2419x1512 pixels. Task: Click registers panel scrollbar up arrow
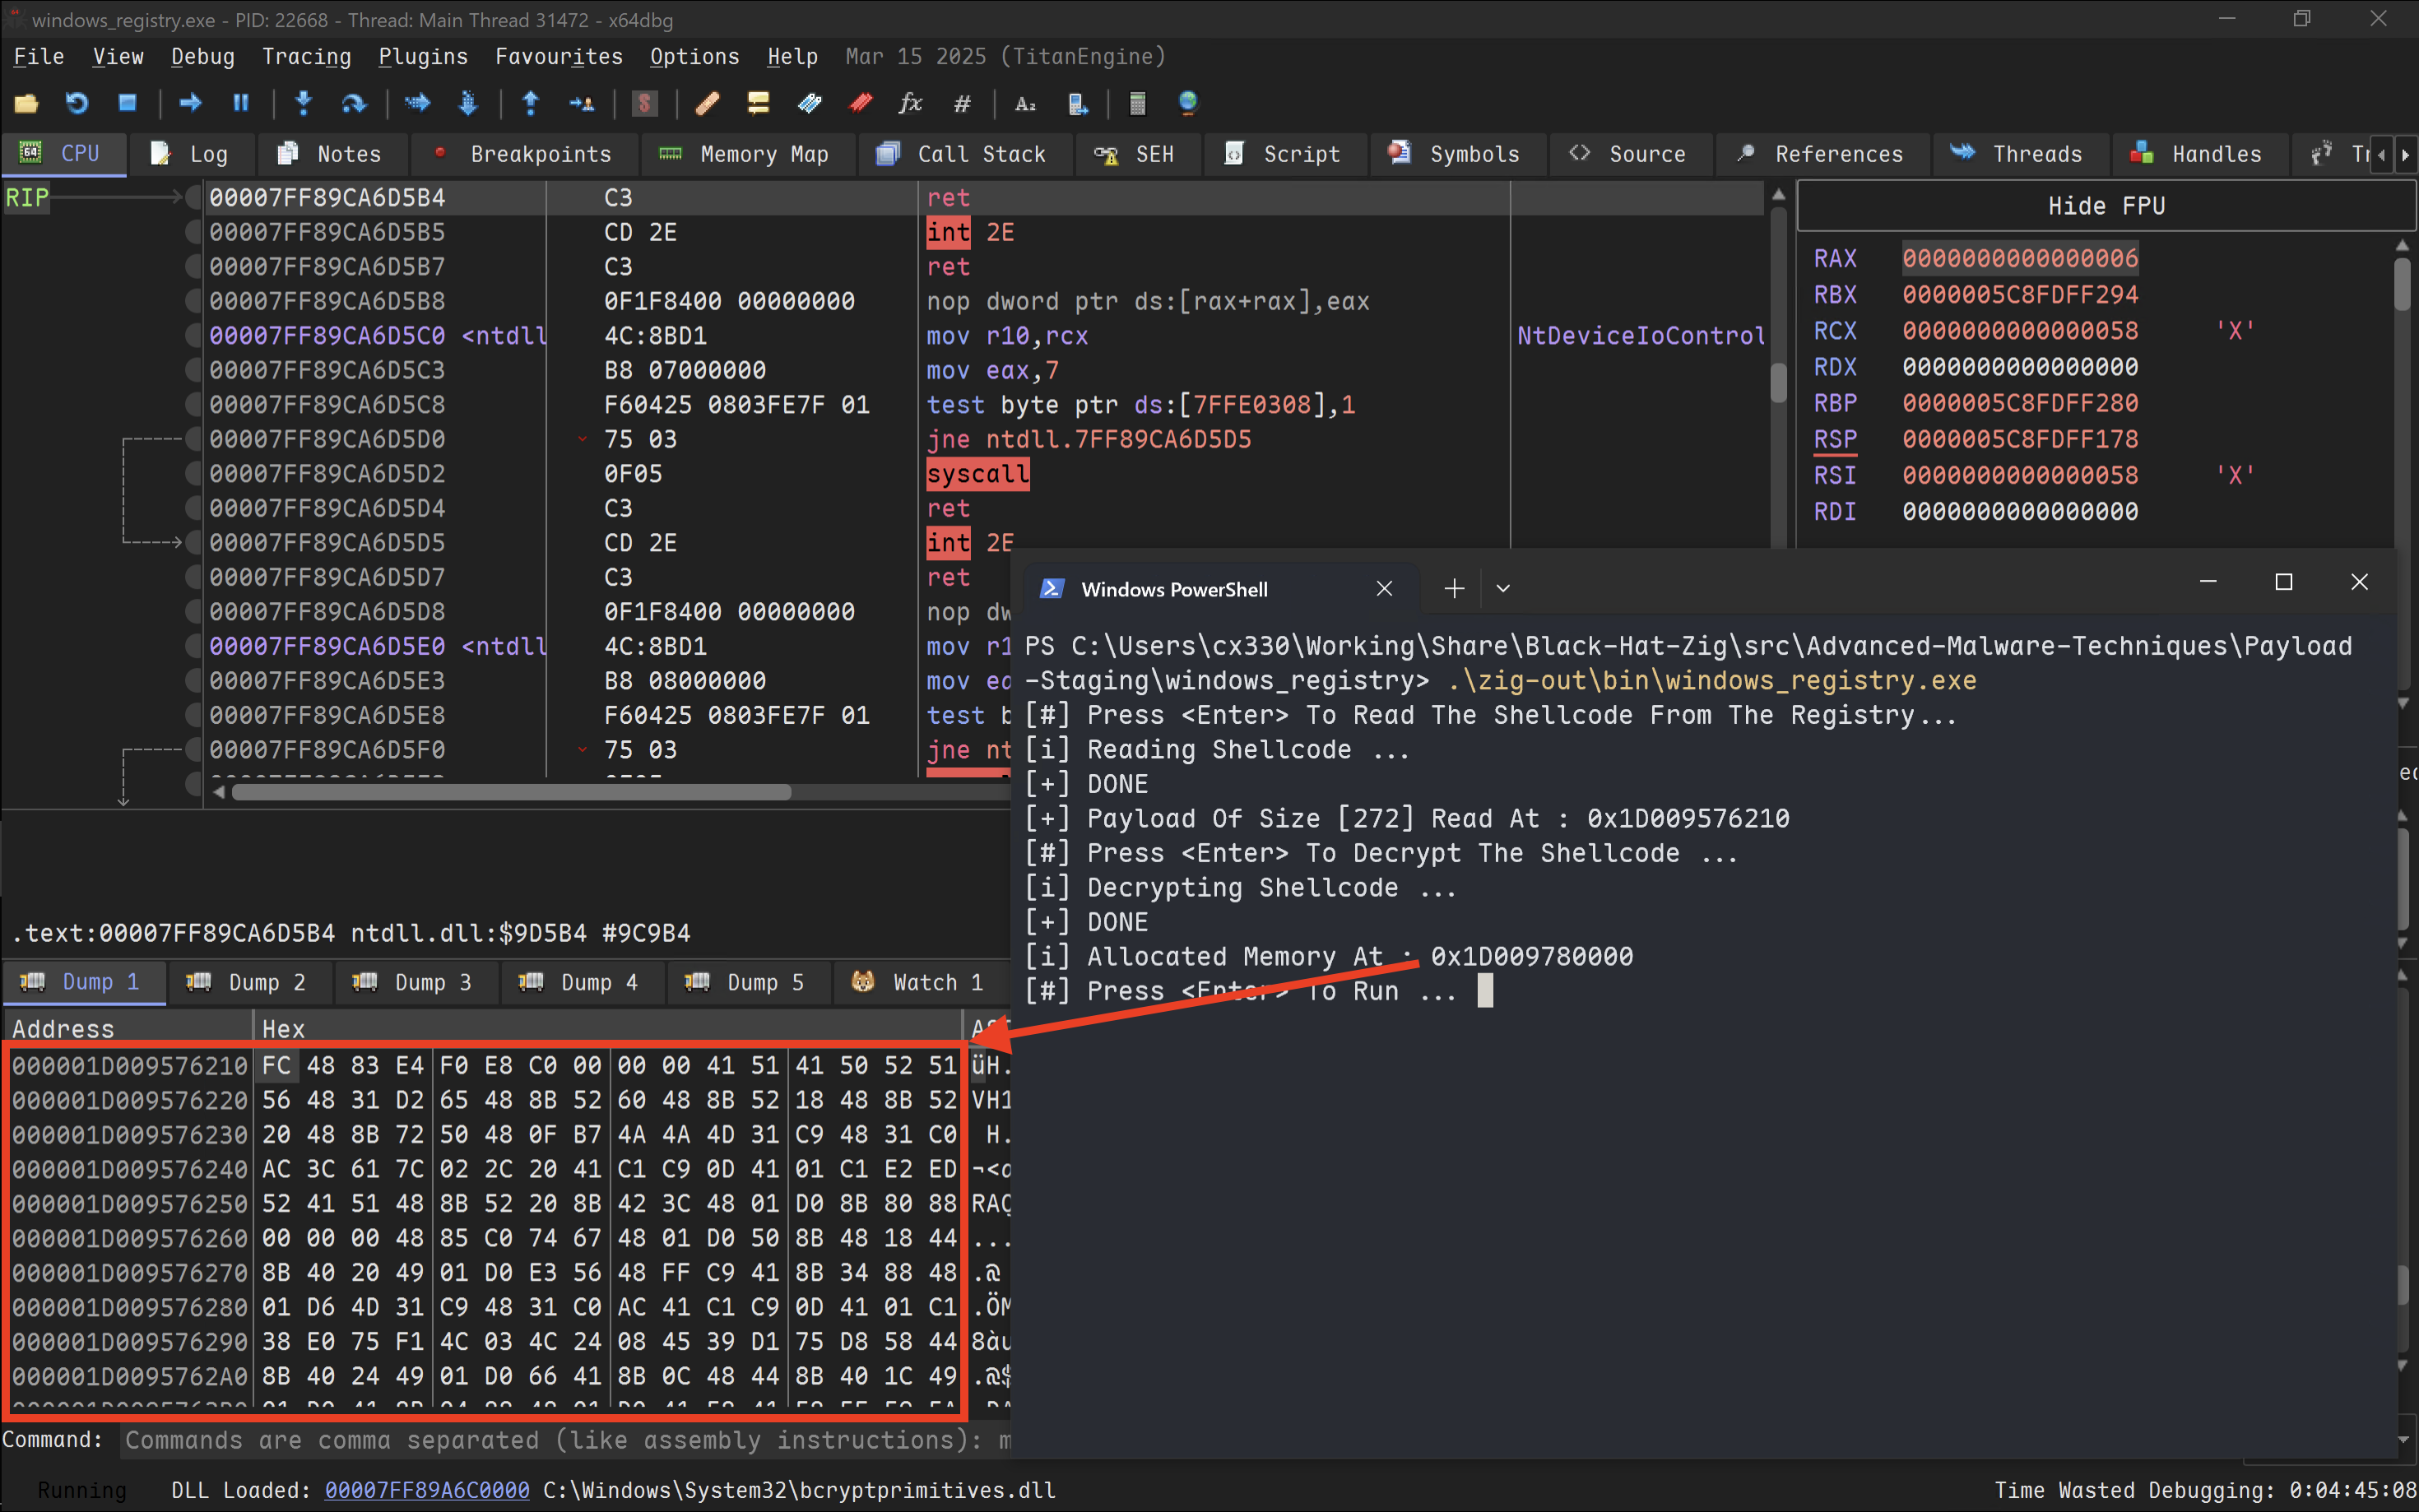pyautogui.click(x=2403, y=246)
